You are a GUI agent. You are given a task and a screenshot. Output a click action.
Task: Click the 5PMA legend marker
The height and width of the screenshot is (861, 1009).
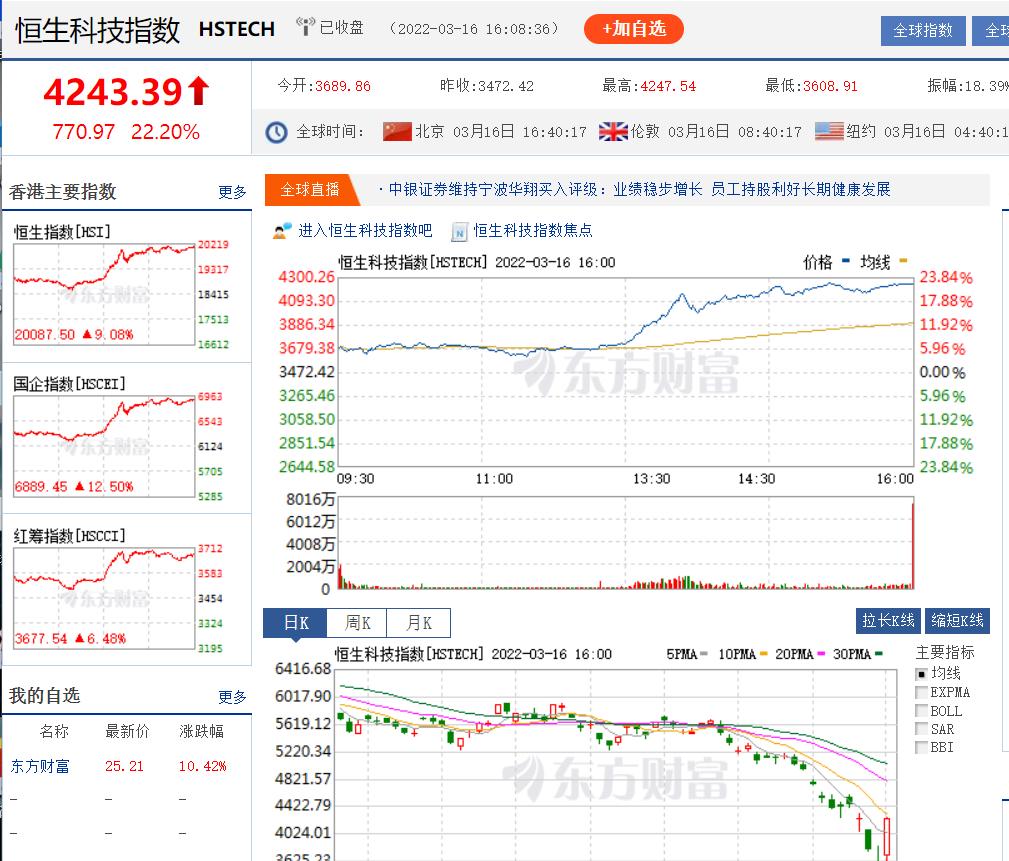click(704, 654)
